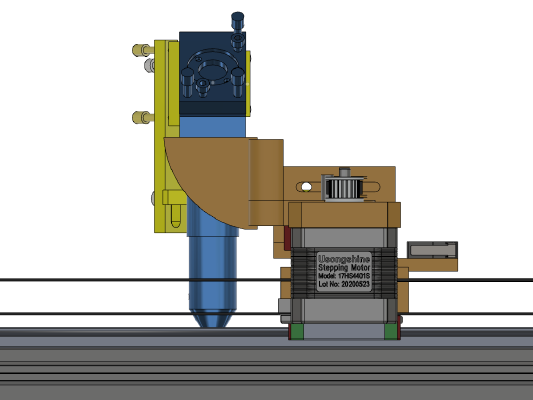Select the left green block under motor

[x=296, y=331]
